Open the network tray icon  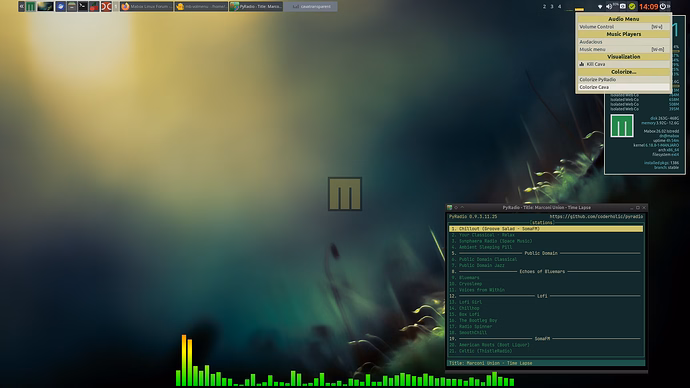pyautogui.click(x=600, y=7)
